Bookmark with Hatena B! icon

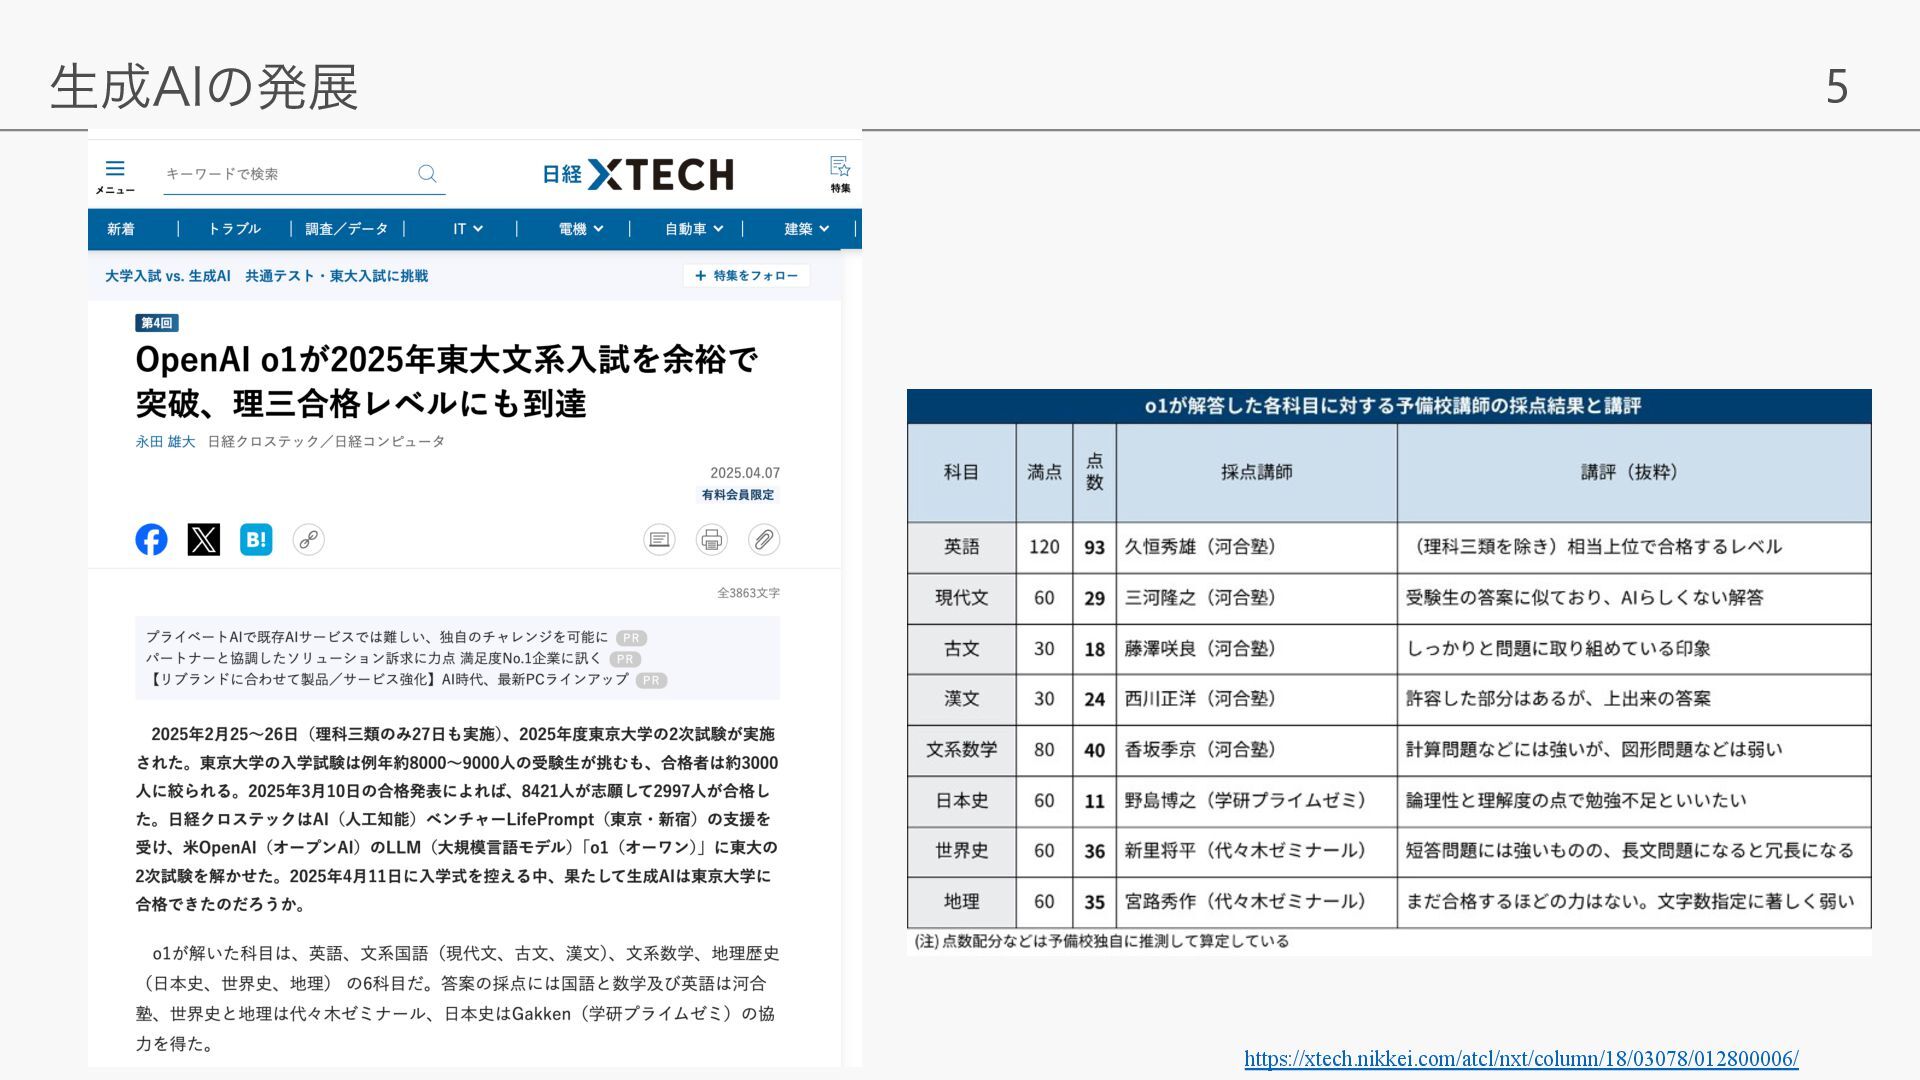pos(256,540)
